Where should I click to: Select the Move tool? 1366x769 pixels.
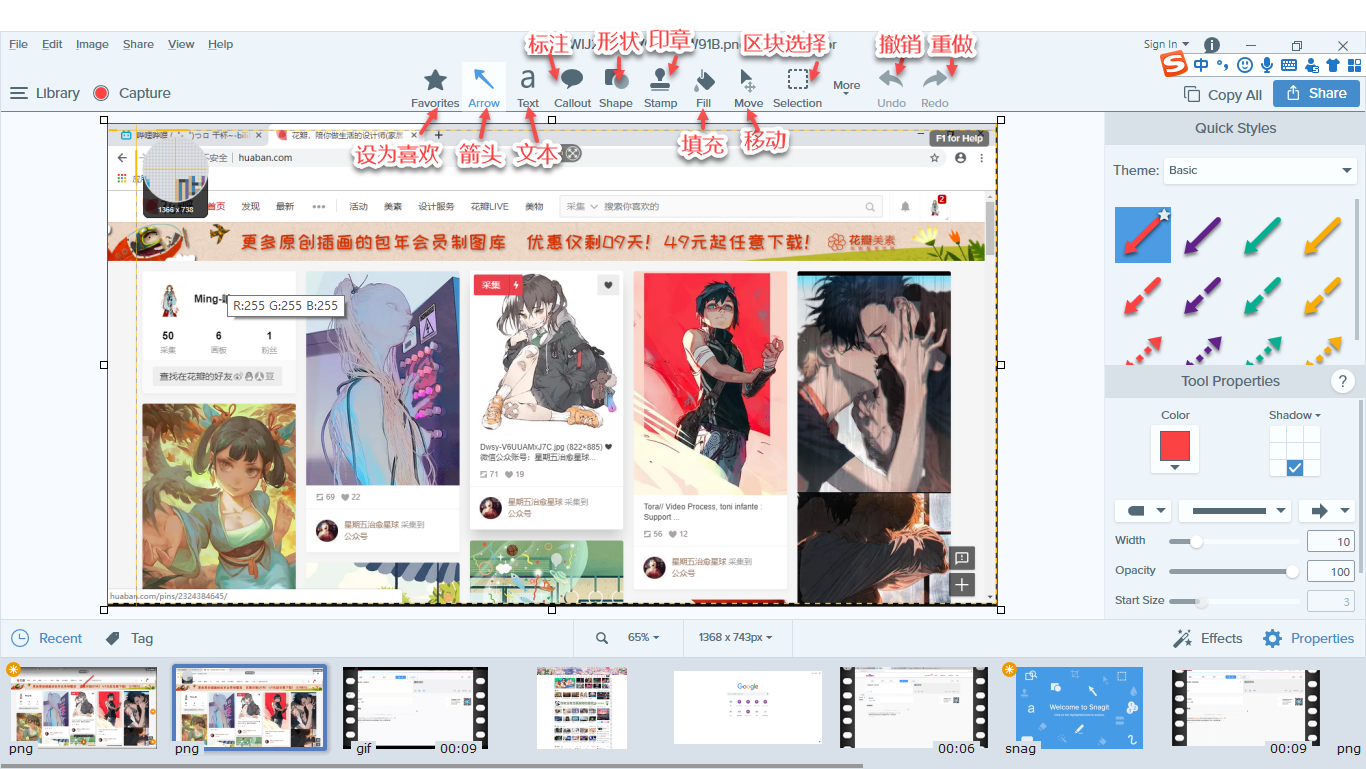pyautogui.click(x=748, y=88)
